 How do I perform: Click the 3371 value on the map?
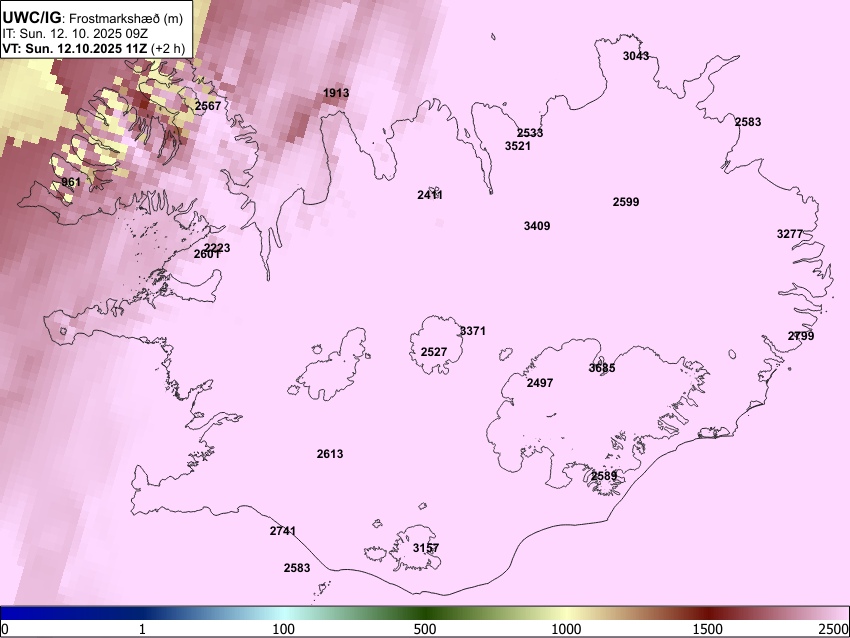coord(473,331)
